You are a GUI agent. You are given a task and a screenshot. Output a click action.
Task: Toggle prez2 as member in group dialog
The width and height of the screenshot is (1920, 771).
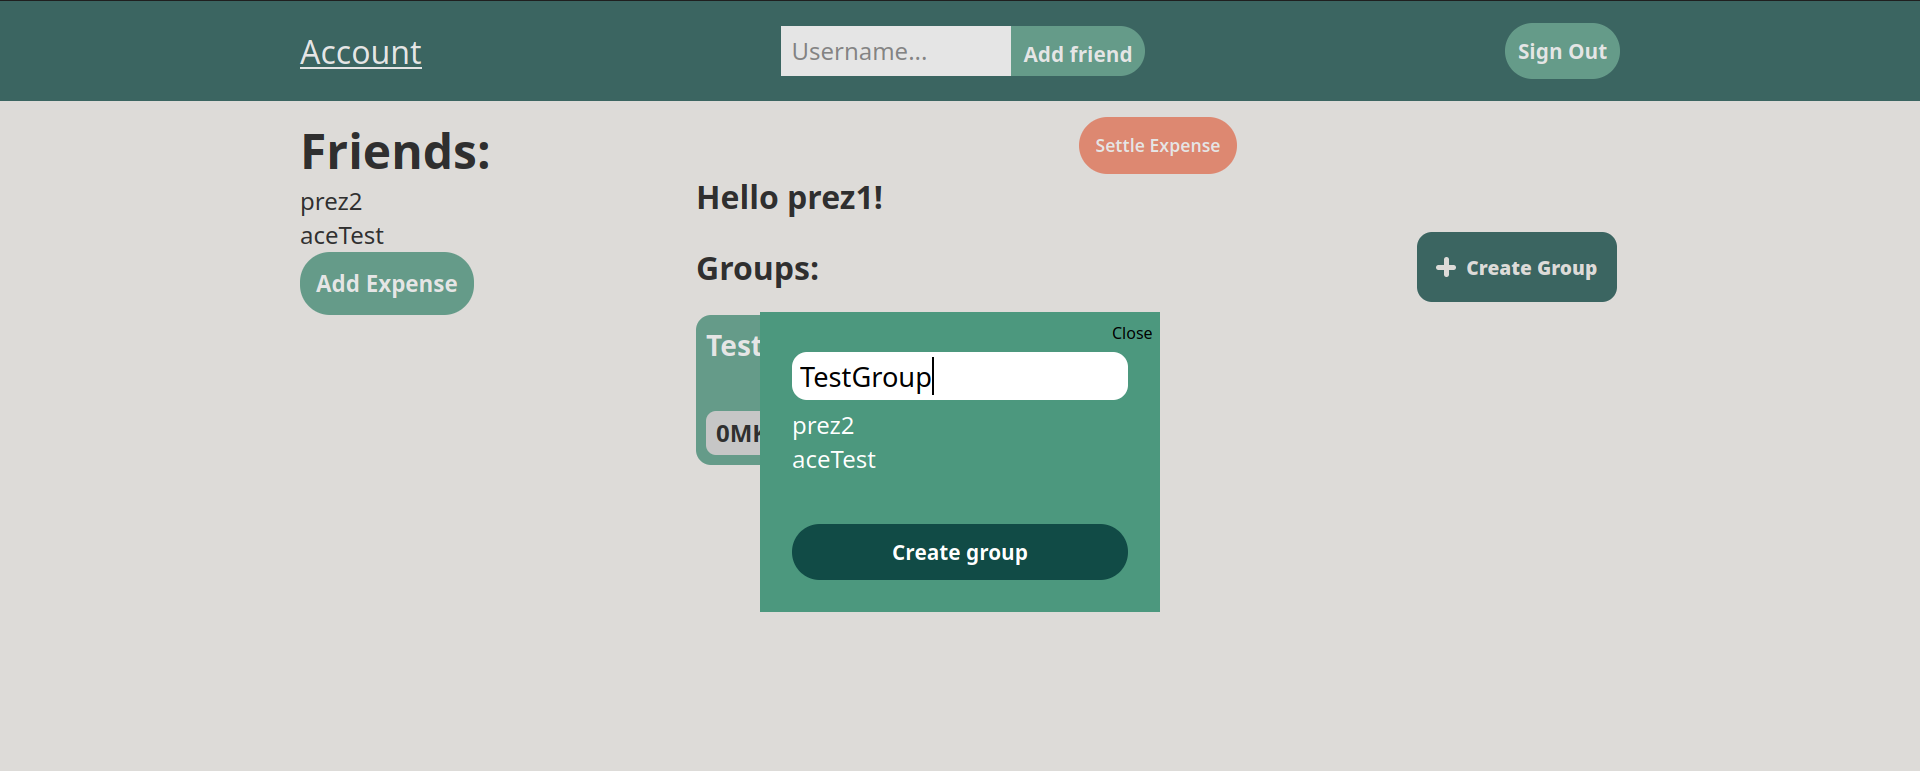(x=823, y=426)
